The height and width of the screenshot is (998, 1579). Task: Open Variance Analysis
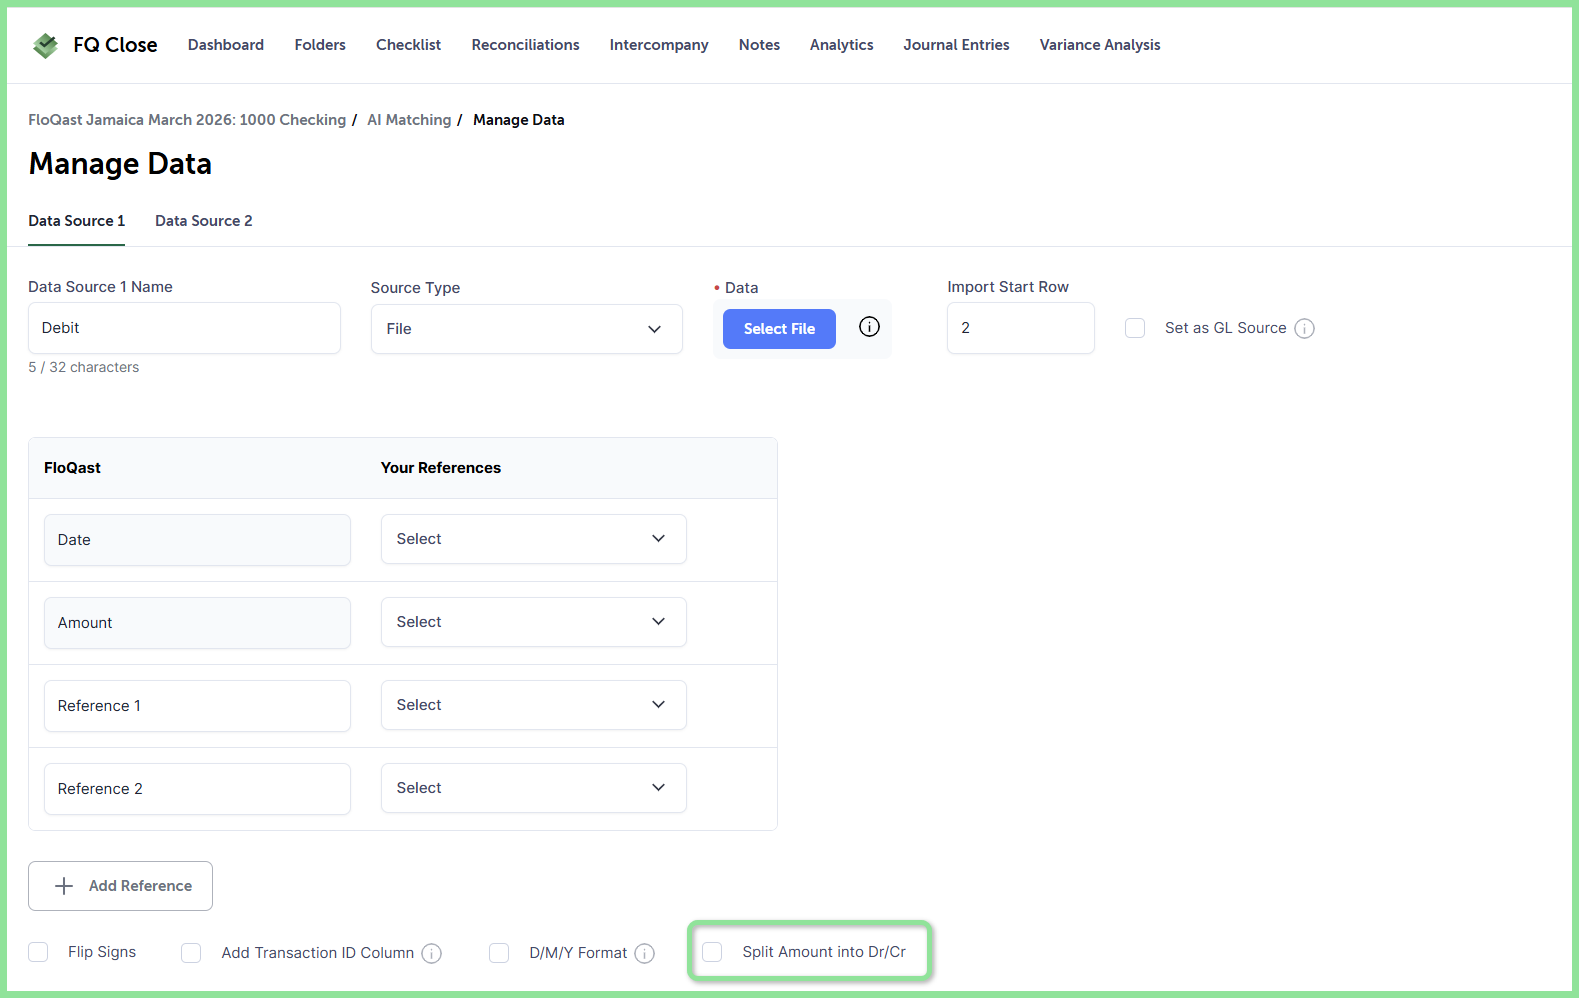tap(1100, 45)
